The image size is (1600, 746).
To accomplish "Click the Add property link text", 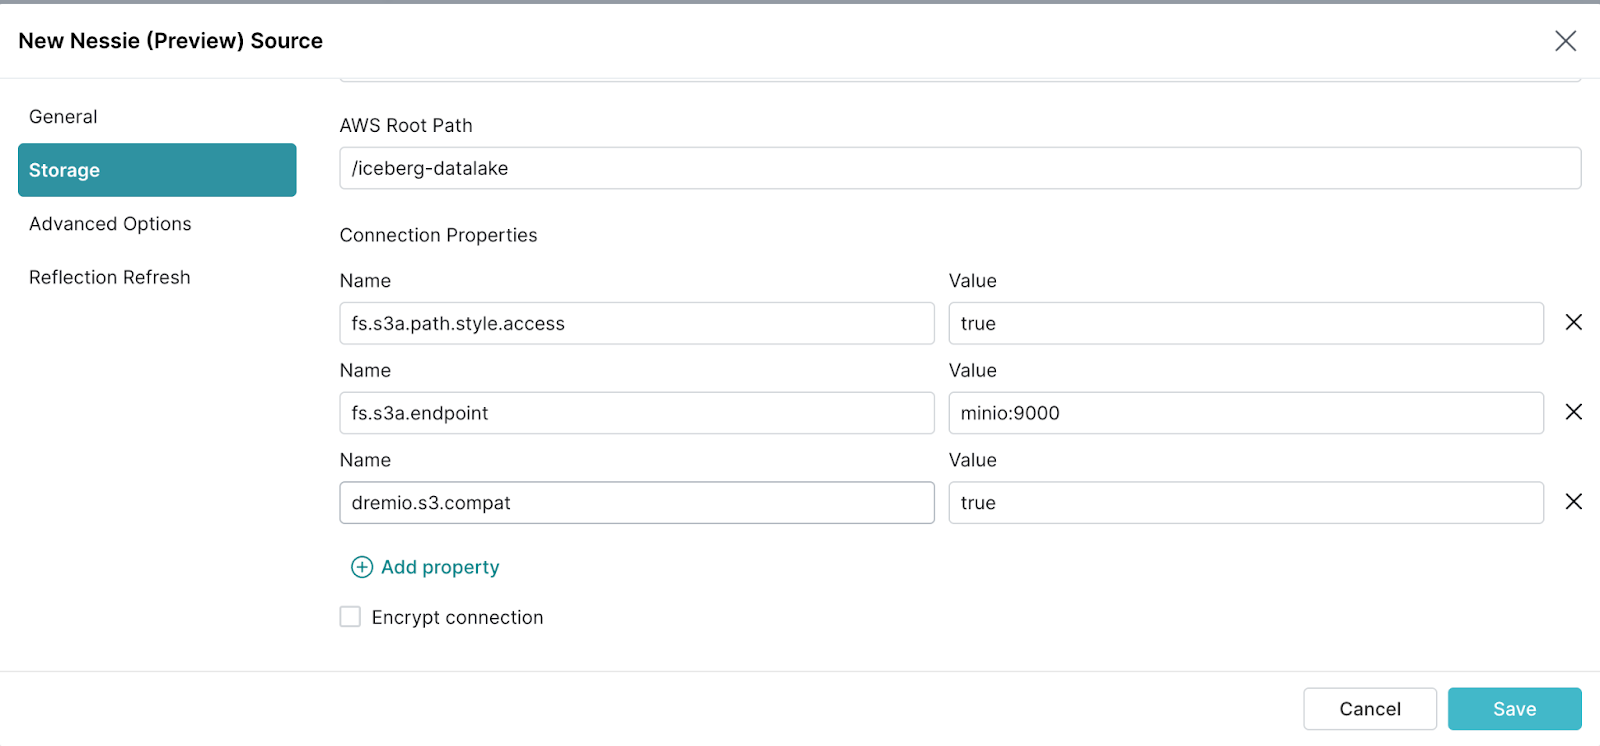I will (440, 567).
